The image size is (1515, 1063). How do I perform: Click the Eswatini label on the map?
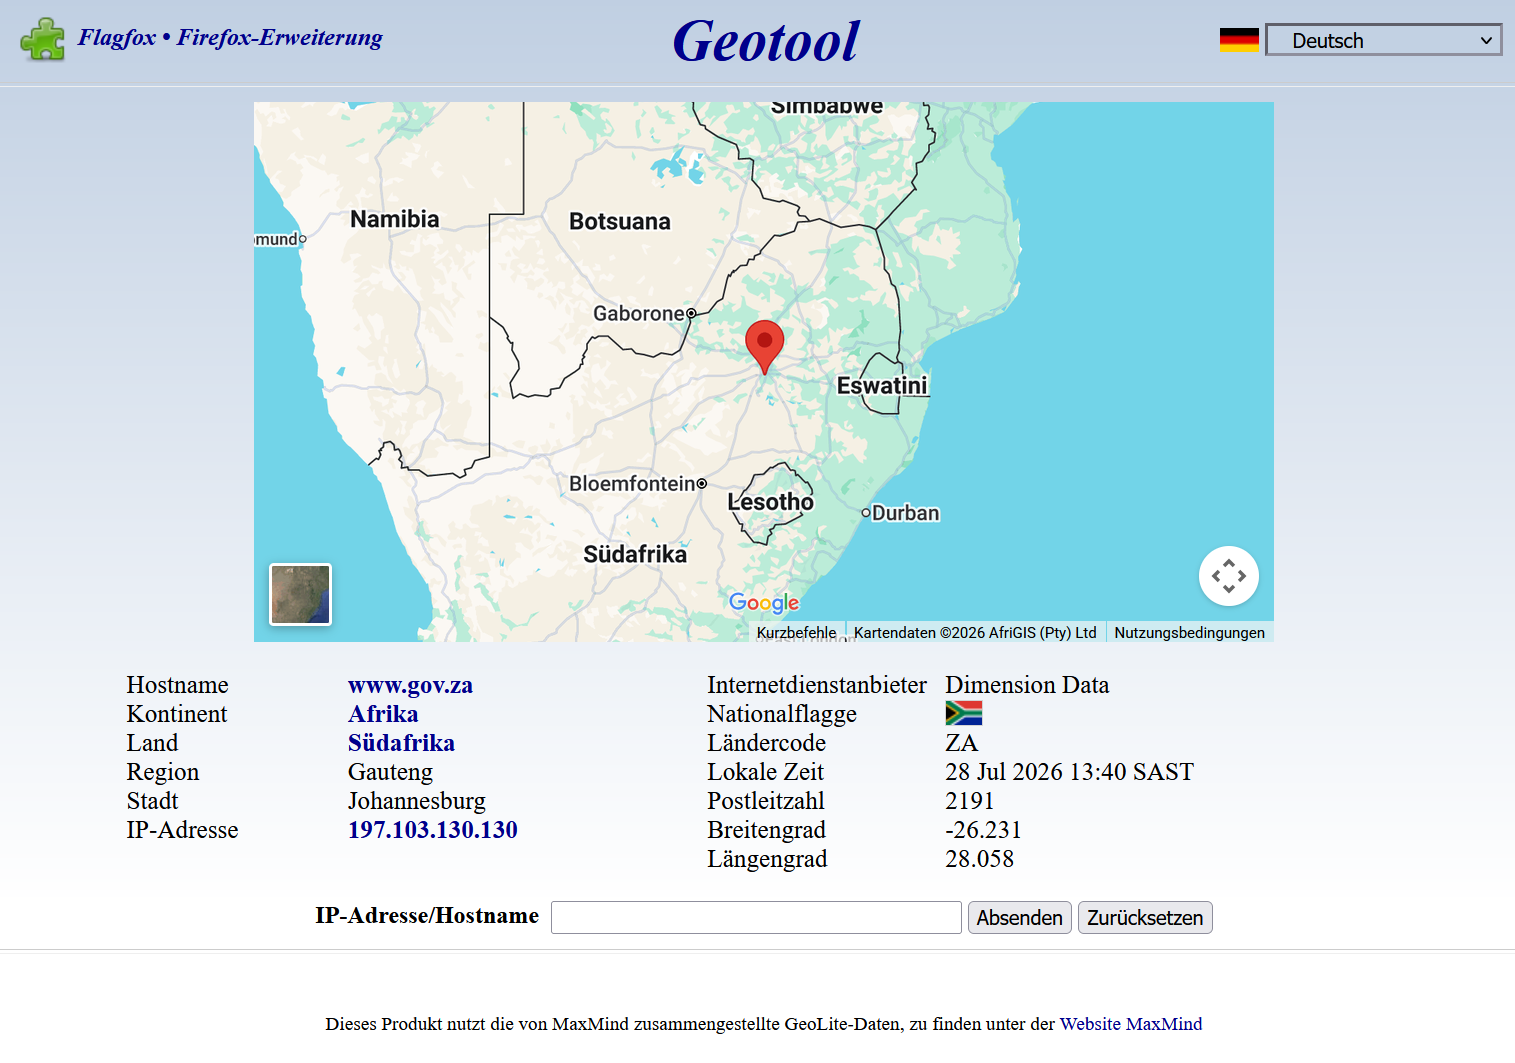click(x=882, y=385)
